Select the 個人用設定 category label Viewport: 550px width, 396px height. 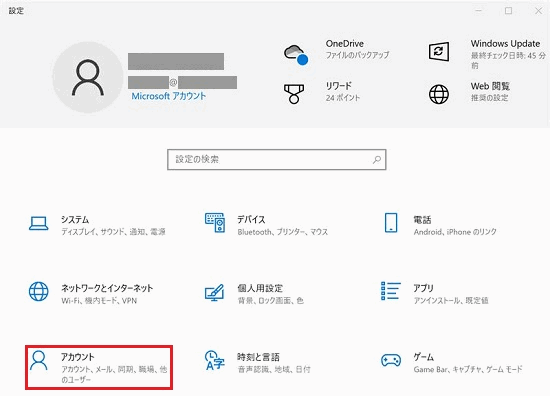(x=260, y=288)
